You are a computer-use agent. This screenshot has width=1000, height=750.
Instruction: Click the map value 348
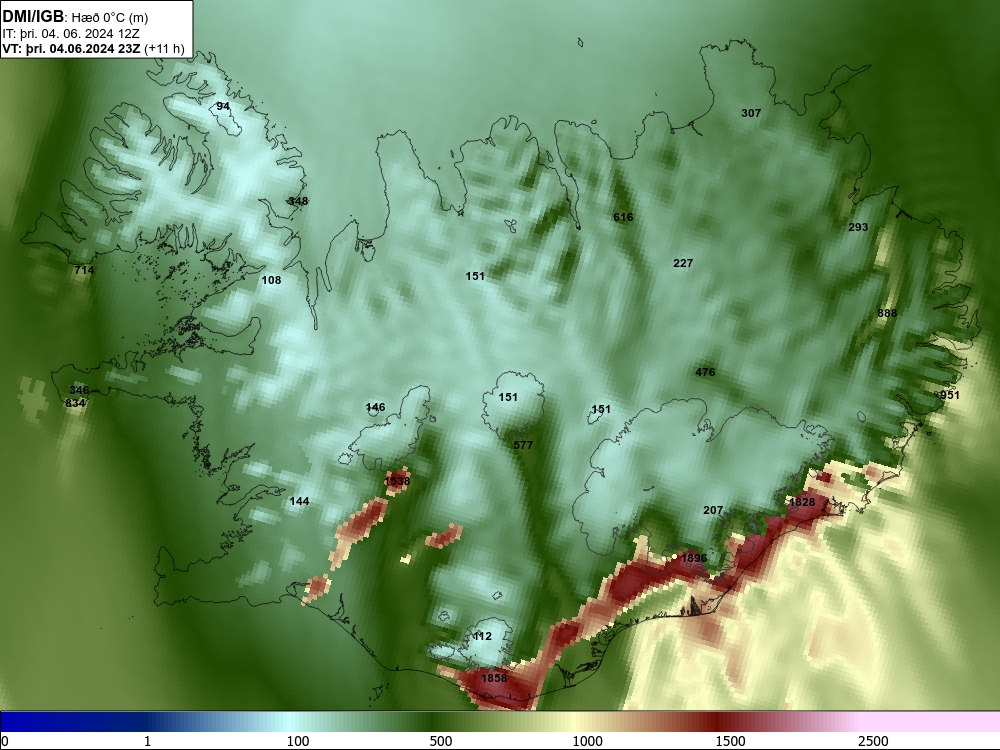click(x=298, y=201)
